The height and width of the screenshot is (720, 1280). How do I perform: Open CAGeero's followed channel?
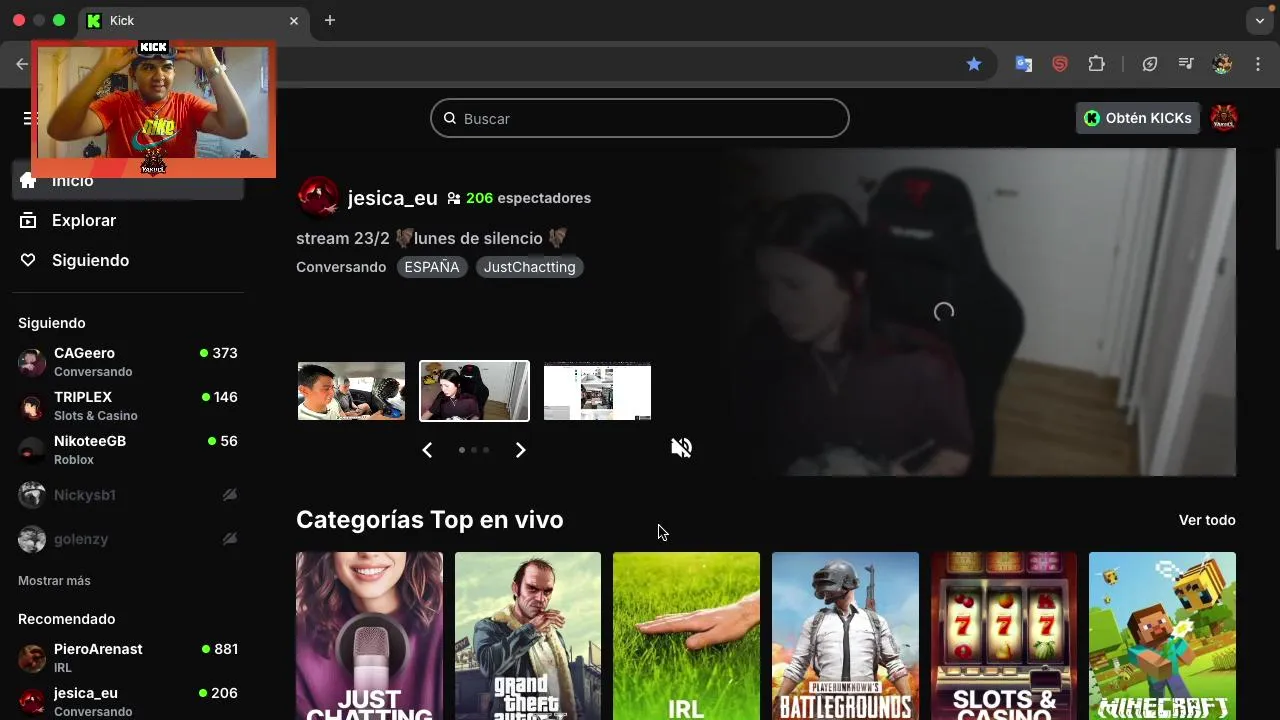point(128,362)
